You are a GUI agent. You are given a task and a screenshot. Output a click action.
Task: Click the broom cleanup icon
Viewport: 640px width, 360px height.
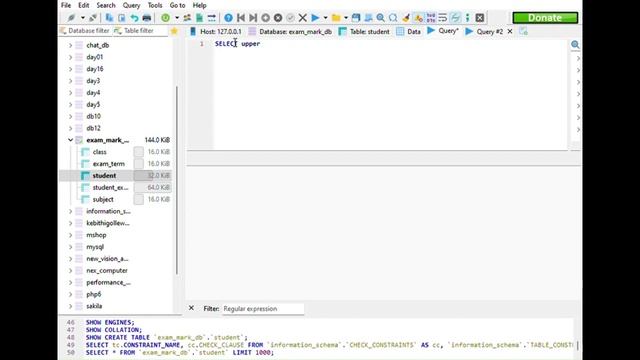(406, 18)
